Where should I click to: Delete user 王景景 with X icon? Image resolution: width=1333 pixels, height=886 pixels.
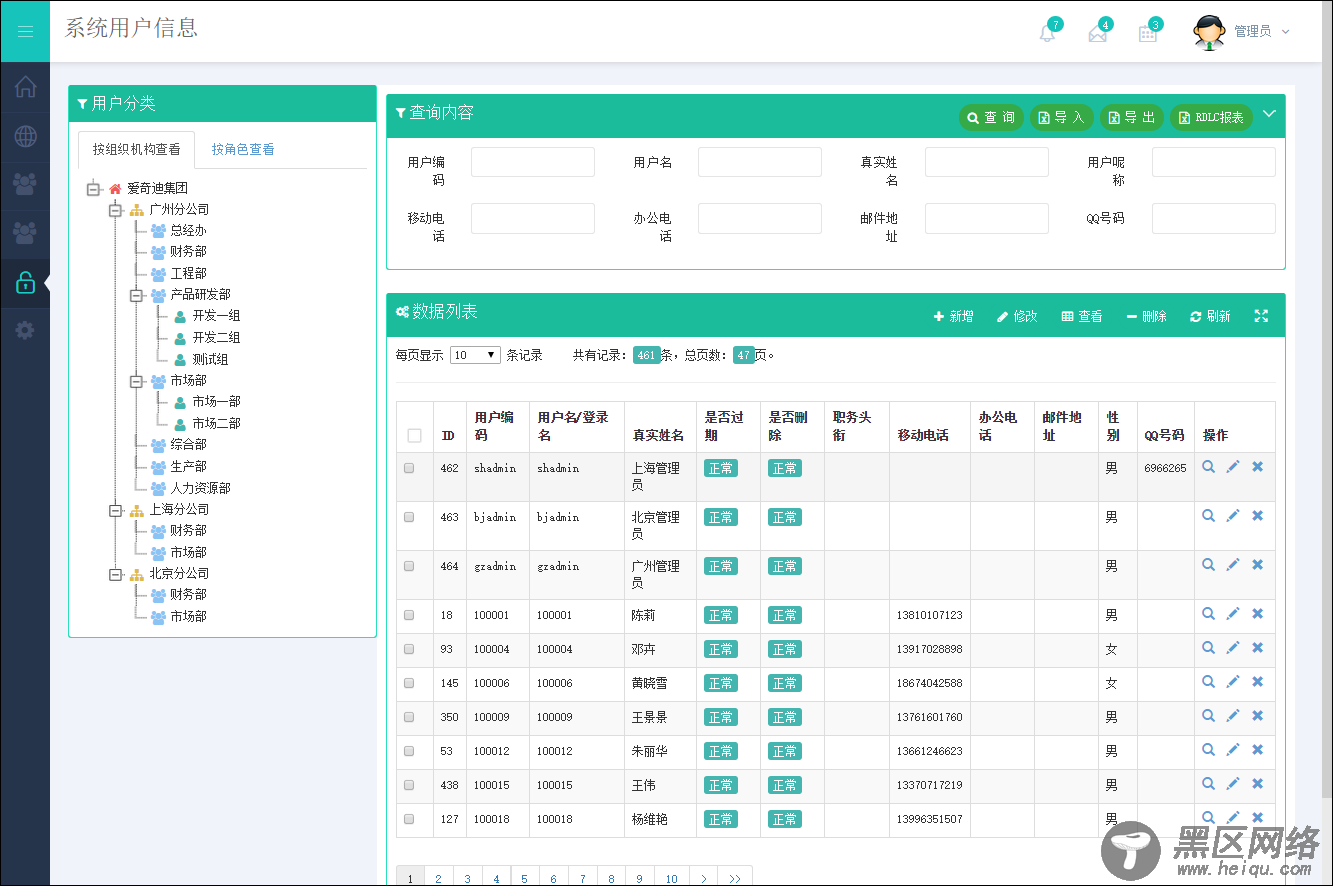coord(1257,716)
